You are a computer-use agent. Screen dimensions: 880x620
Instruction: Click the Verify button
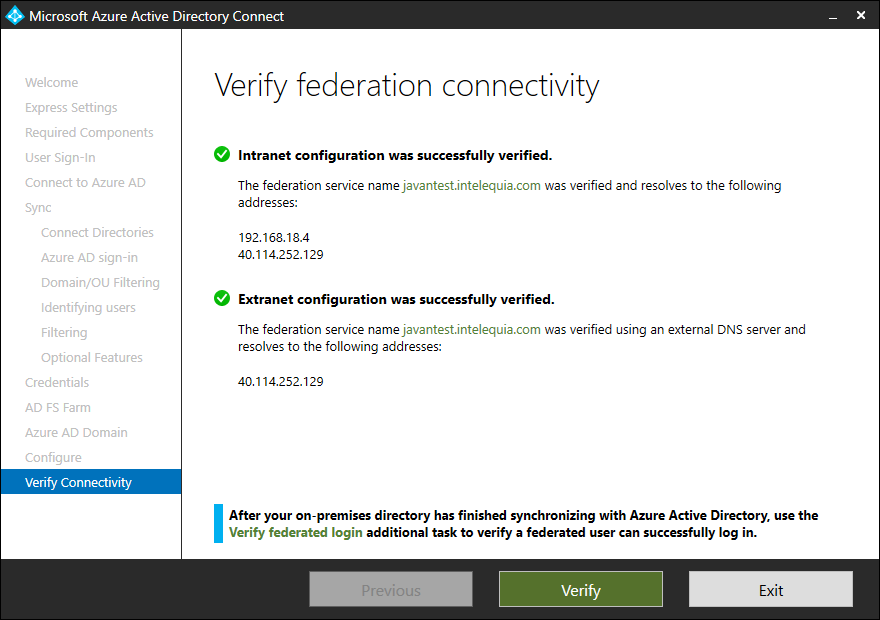pos(580,589)
